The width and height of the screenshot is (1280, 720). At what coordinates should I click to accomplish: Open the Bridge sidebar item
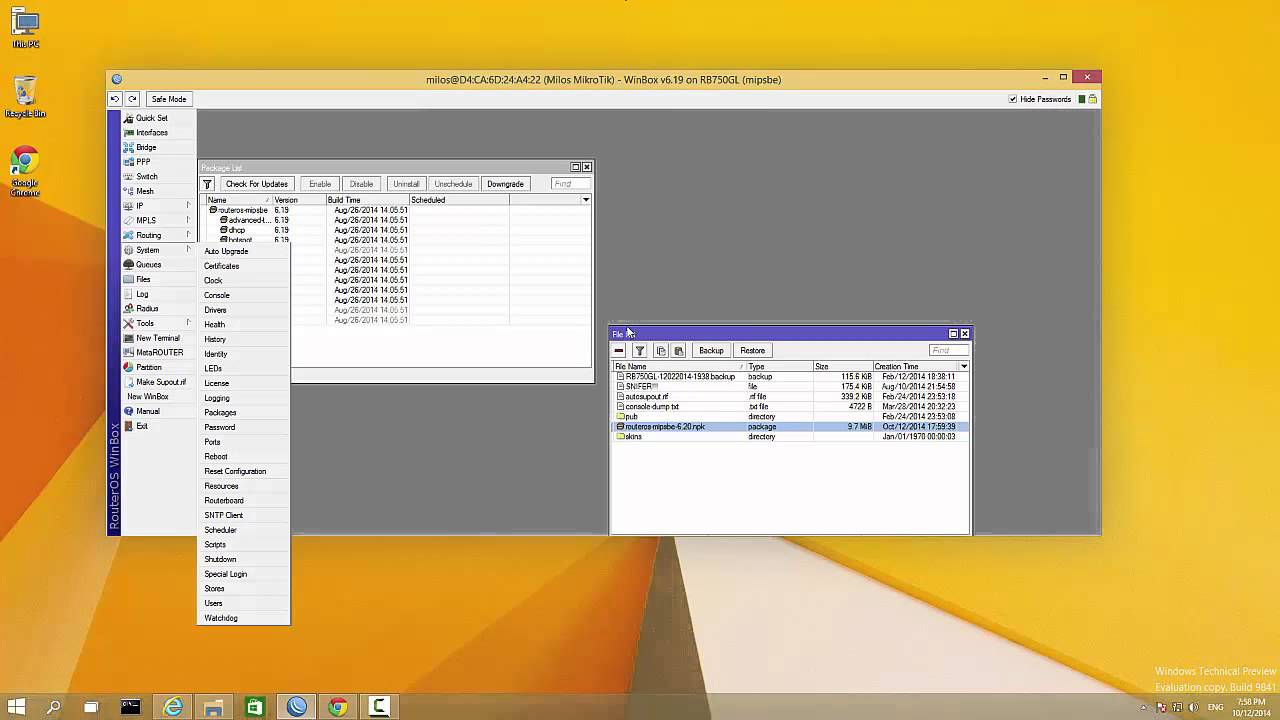click(x=146, y=147)
